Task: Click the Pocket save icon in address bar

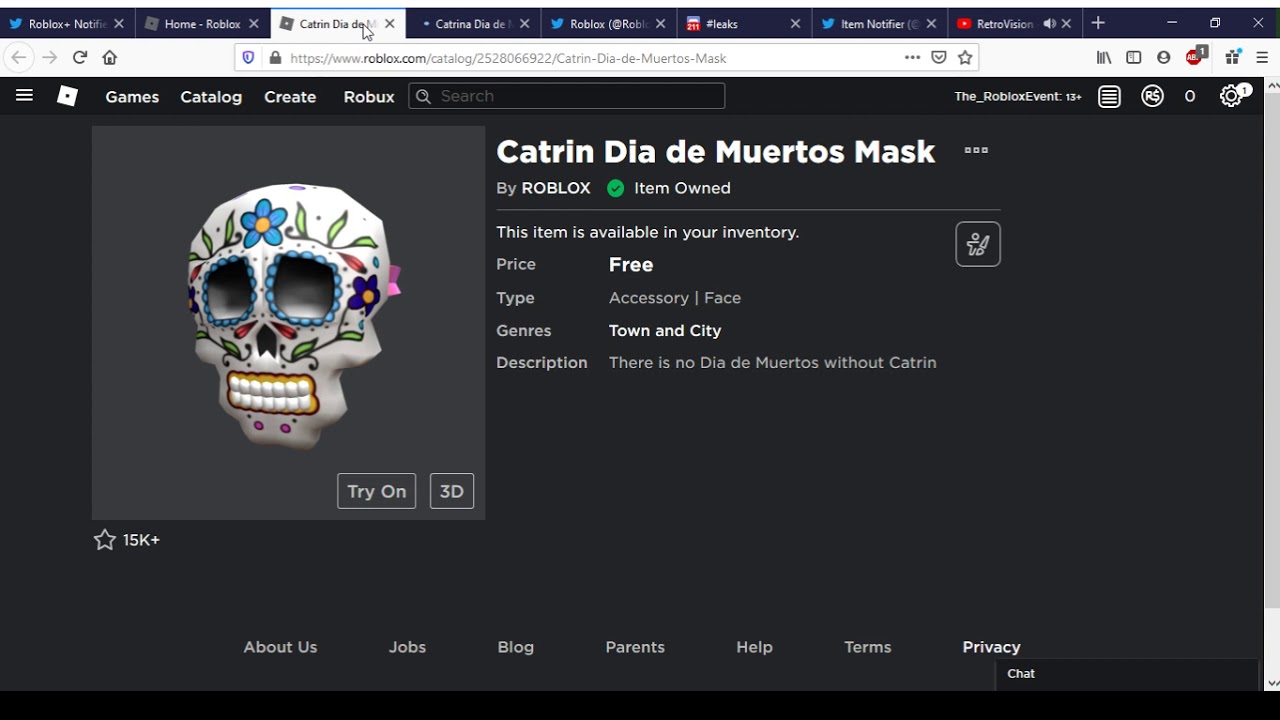Action: coord(939,58)
